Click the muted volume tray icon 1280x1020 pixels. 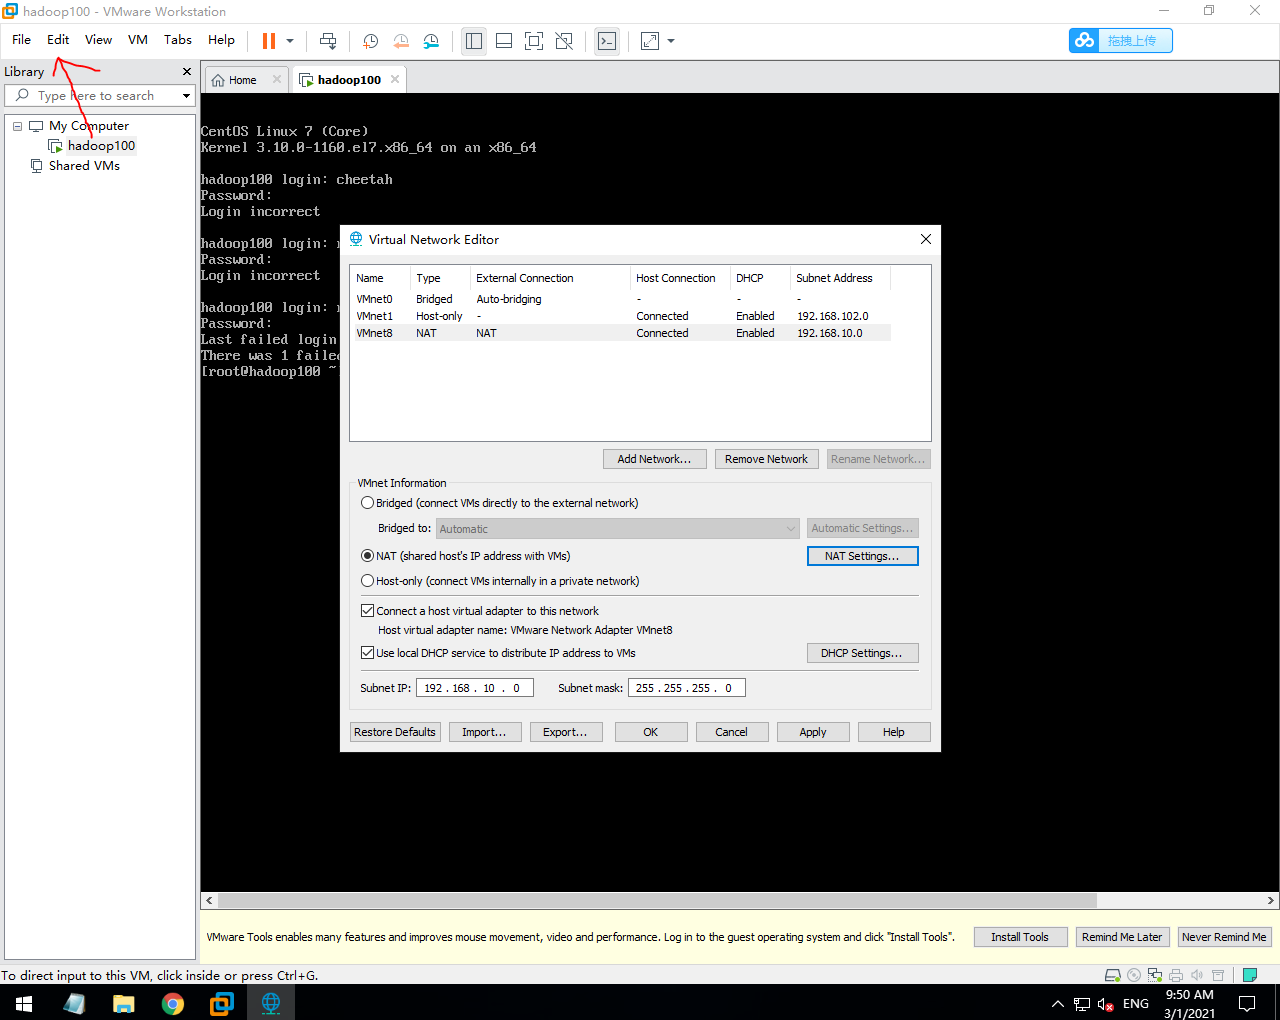point(1105,1004)
